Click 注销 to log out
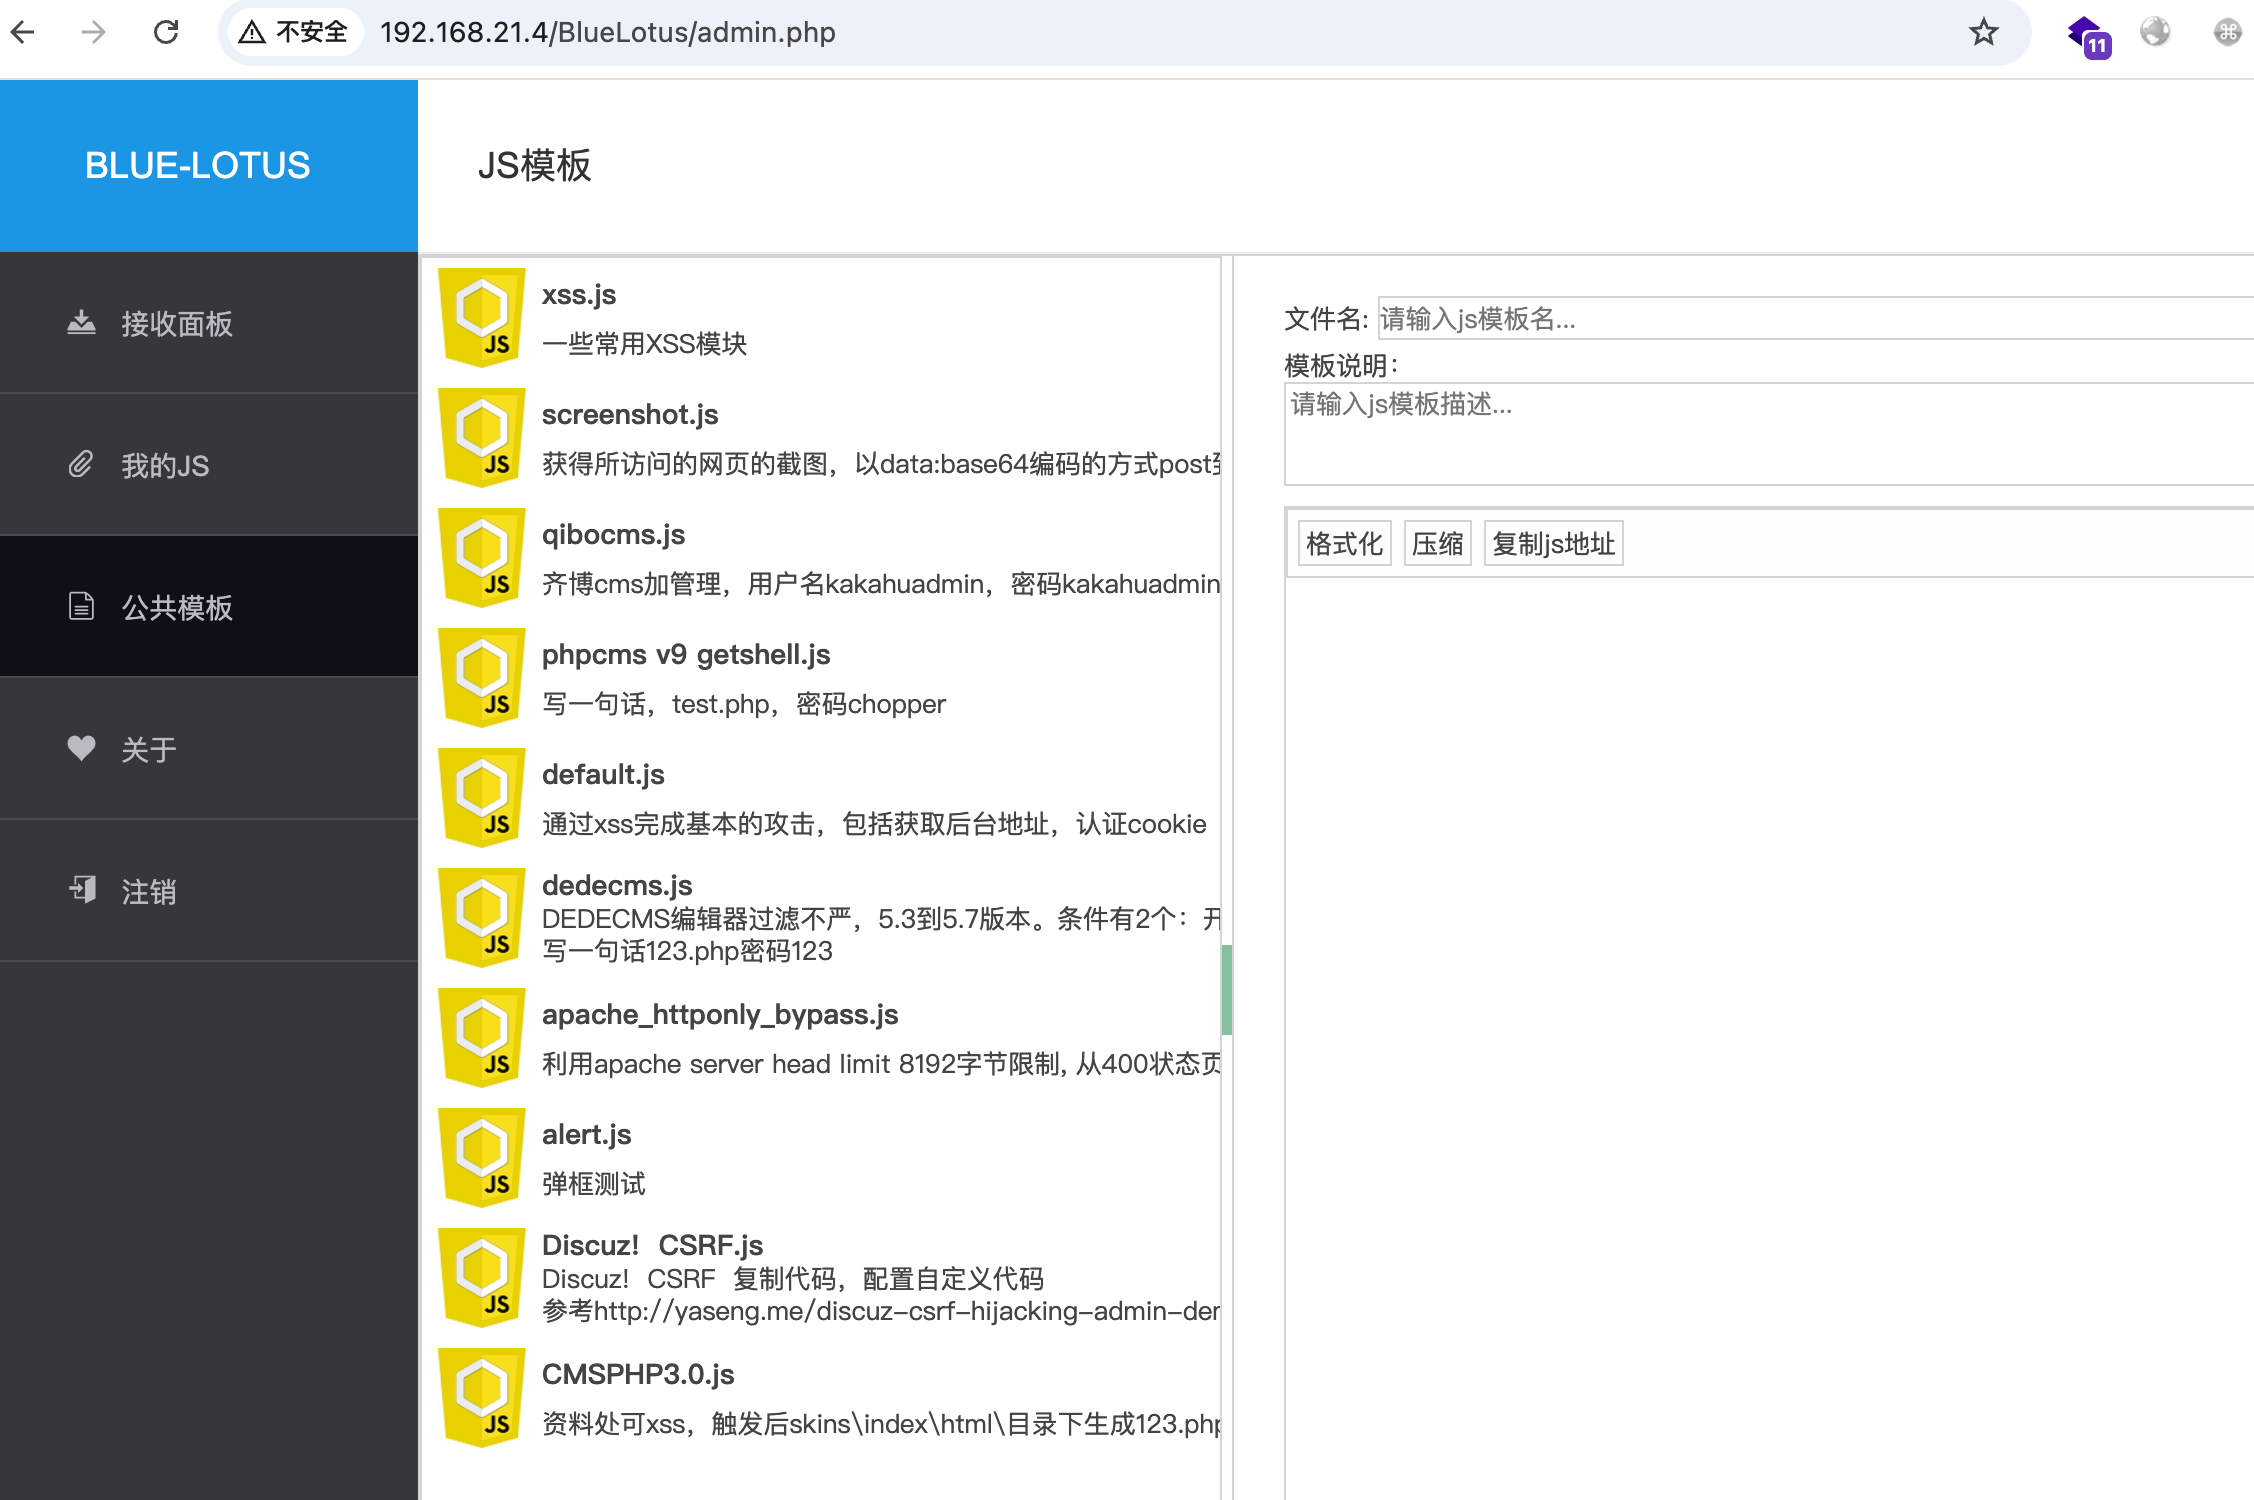 click(208, 891)
